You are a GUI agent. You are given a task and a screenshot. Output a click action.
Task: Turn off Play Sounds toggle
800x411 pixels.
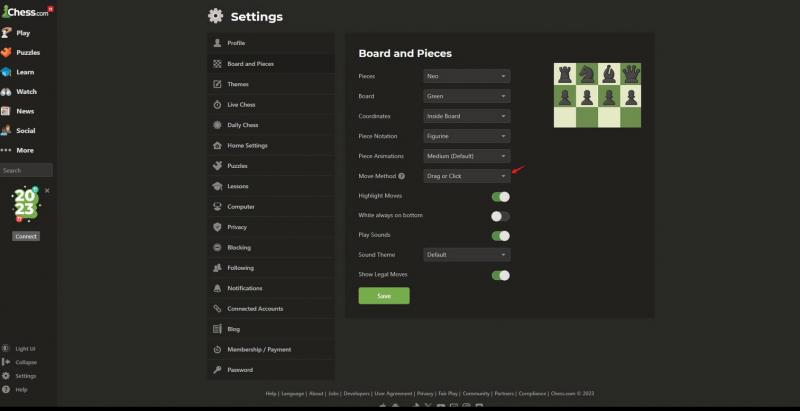(500, 236)
